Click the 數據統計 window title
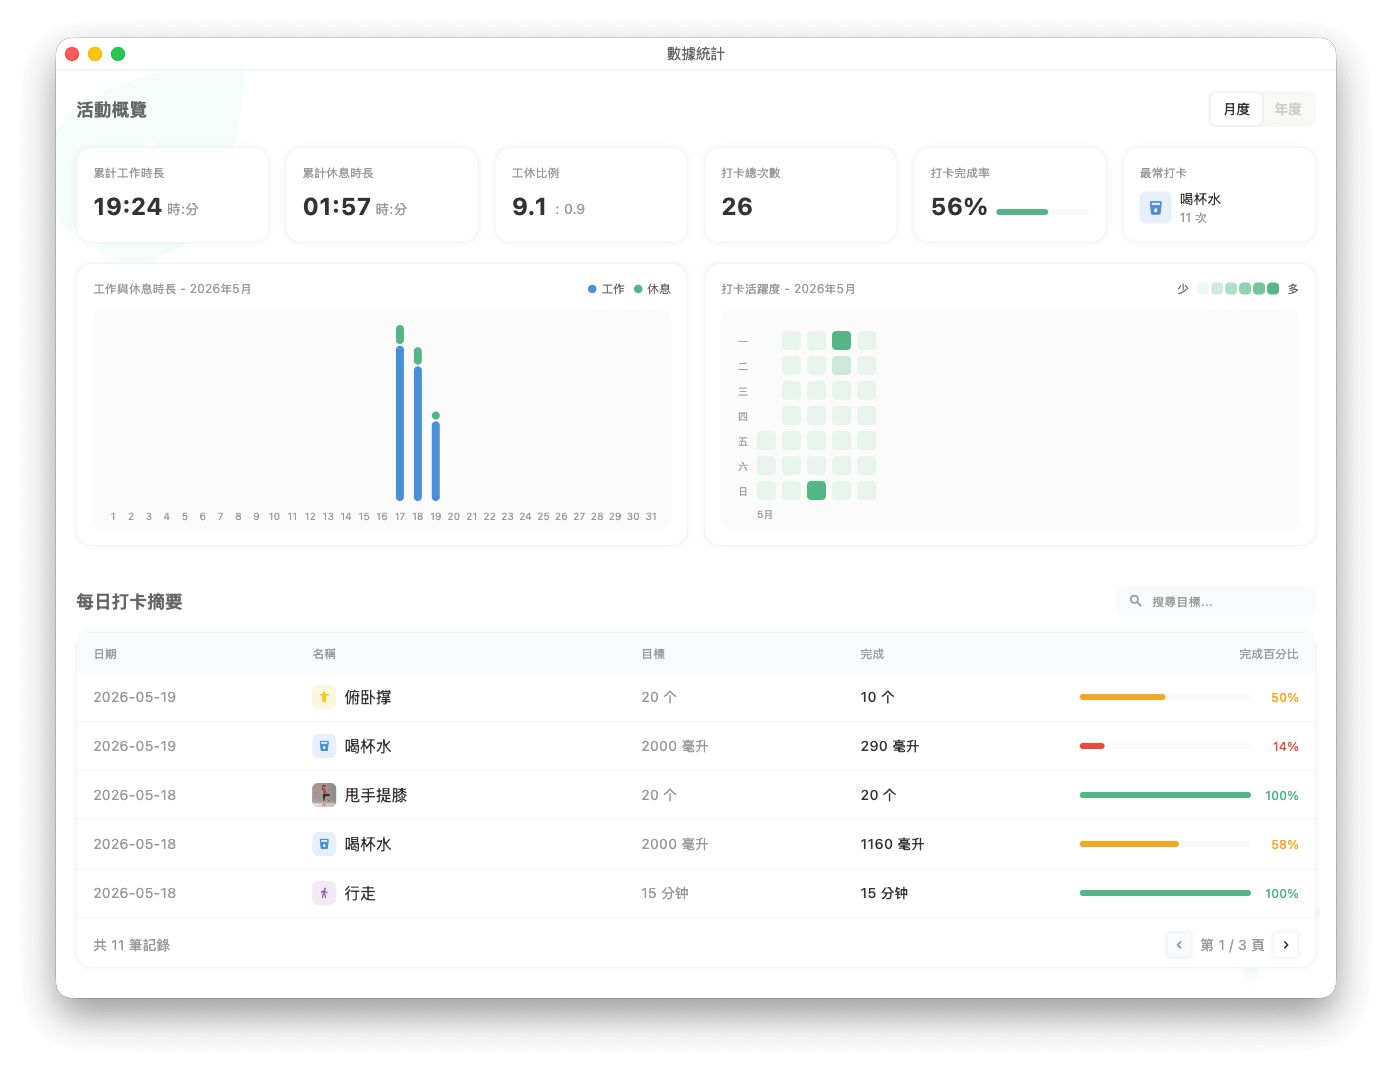The height and width of the screenshot is (1072, 1392). [x=696, y=54]
